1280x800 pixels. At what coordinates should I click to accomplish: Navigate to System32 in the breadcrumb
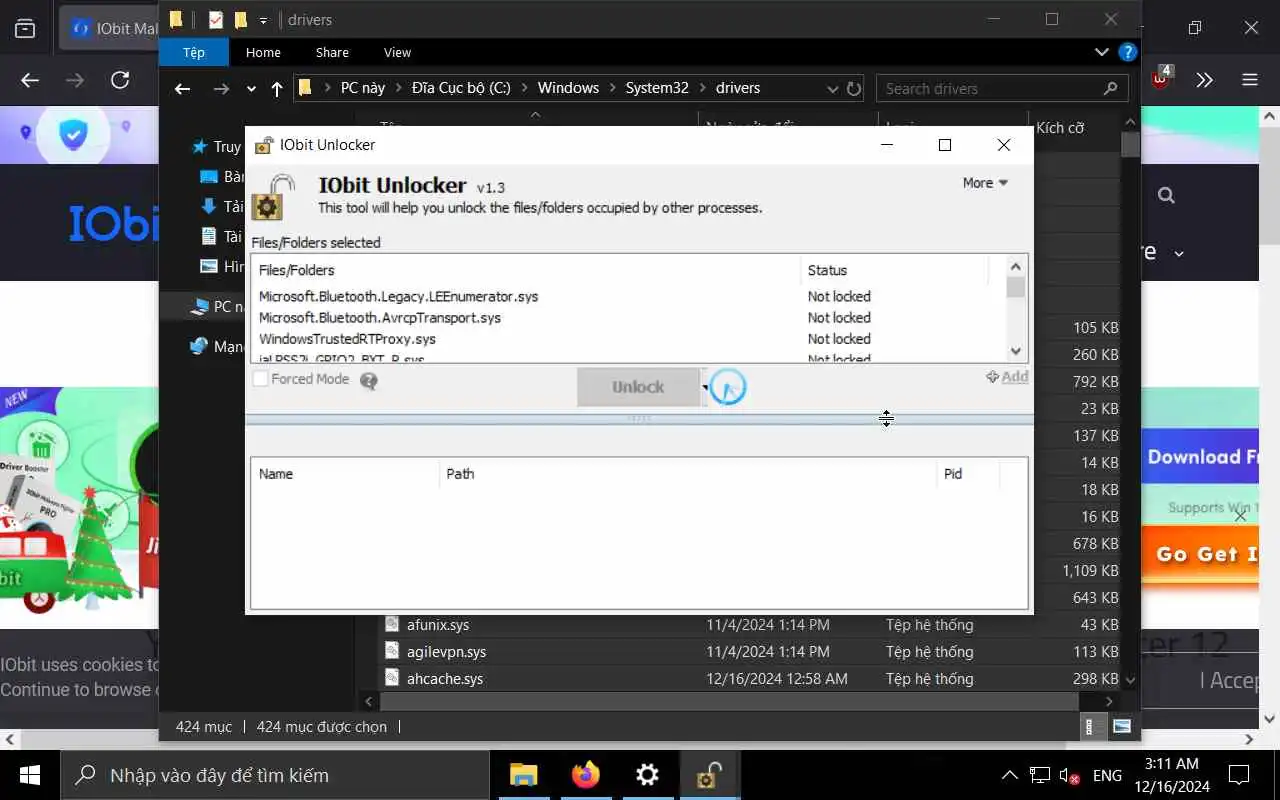pos(657,88)
